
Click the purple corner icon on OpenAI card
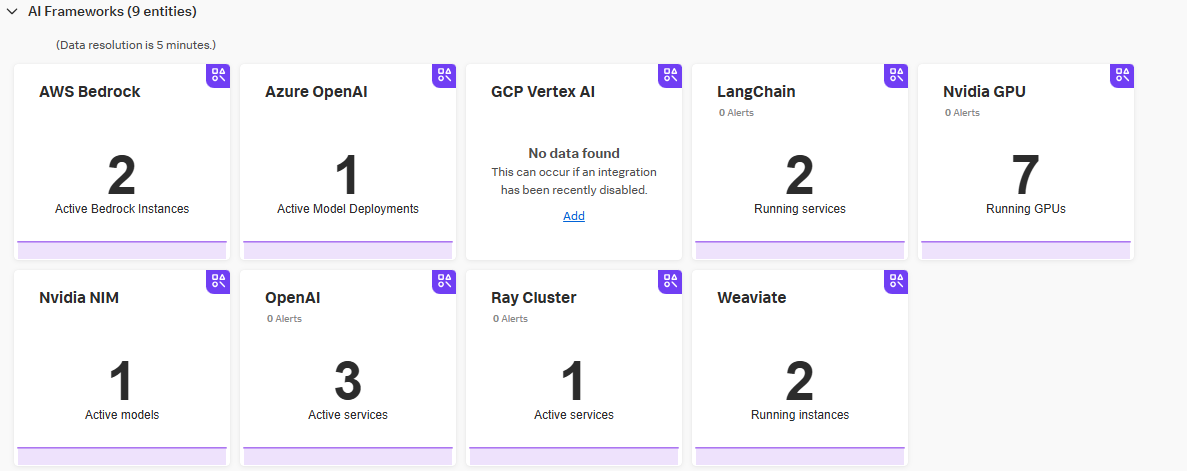coord(444,281)
